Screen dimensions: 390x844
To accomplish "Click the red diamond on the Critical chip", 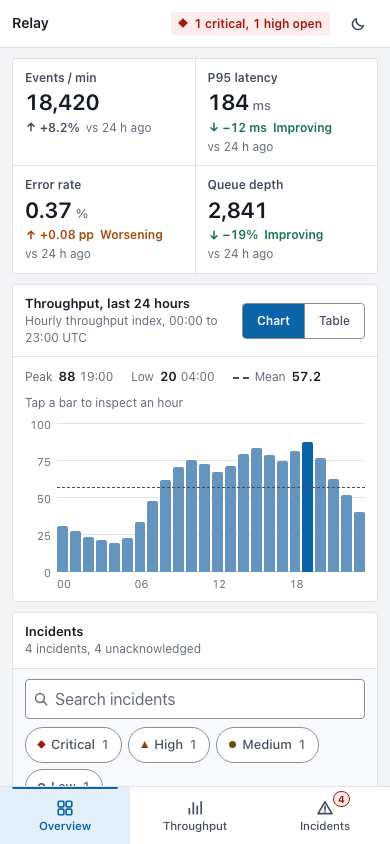I will (x=41, y=745).
